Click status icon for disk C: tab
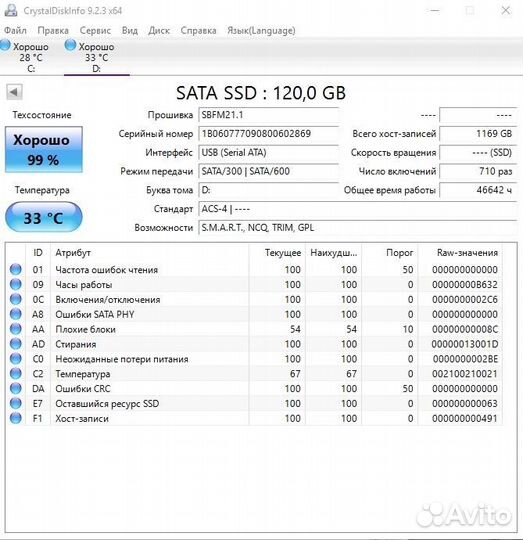The image size is (523, 540). (5, 45)
